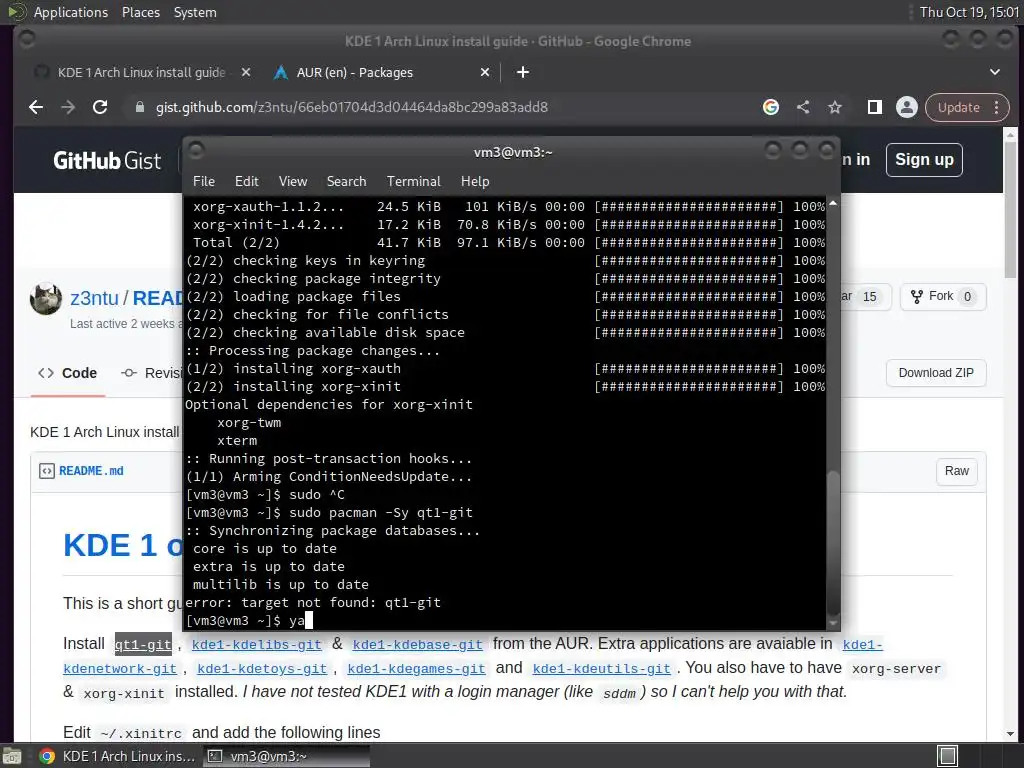This screenshot has height=768, width=1024.
Task: Open Chrome's three-dot menu beside Update
Action: 997,108
